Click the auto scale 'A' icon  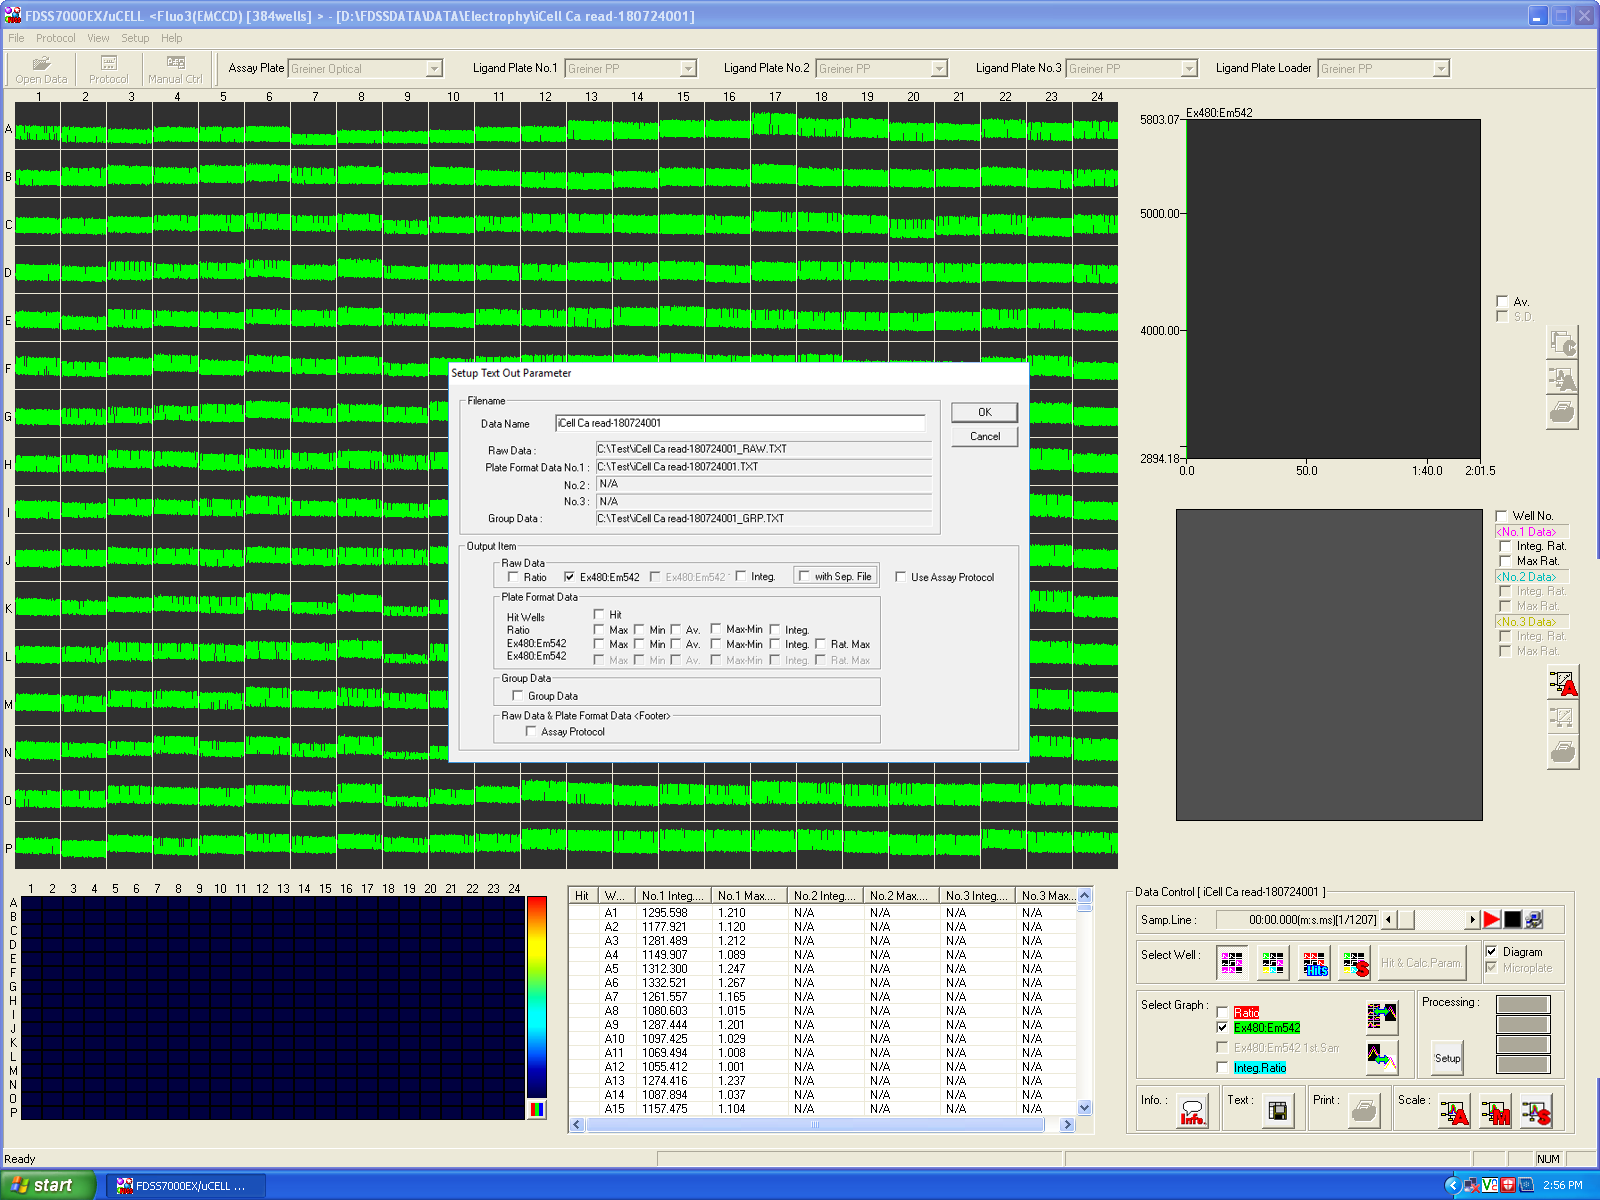click(1454, 1112)
